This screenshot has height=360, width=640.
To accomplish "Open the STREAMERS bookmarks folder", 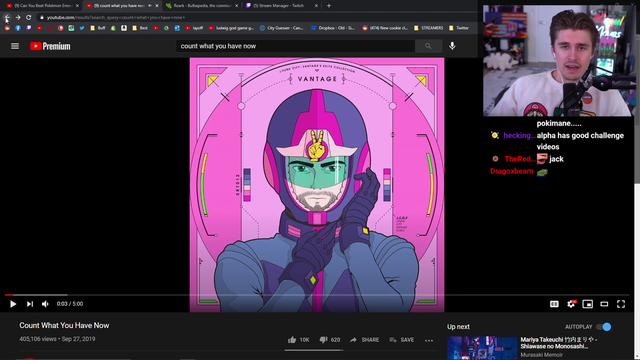I will pyautogui.click(x=429, y=28).
